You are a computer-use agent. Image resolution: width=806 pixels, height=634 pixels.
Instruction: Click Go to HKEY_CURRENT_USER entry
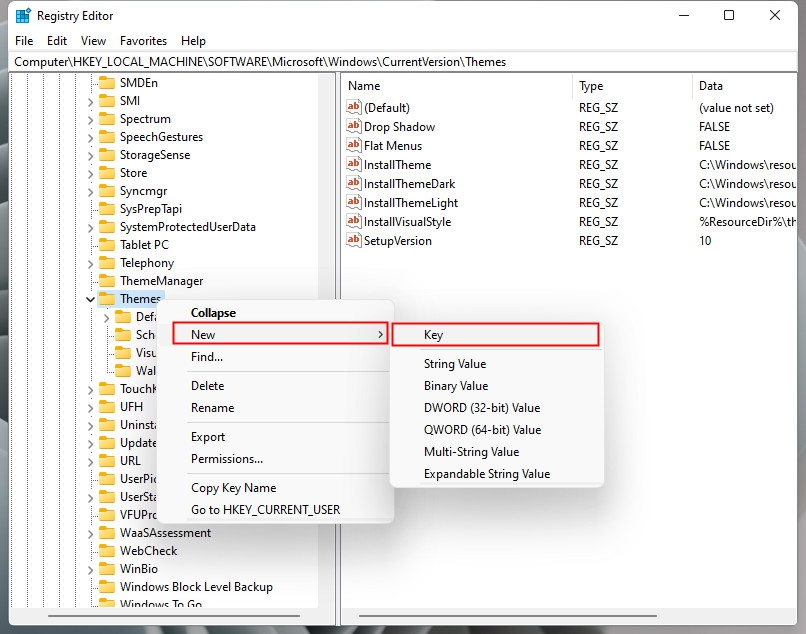coord(276,510)
